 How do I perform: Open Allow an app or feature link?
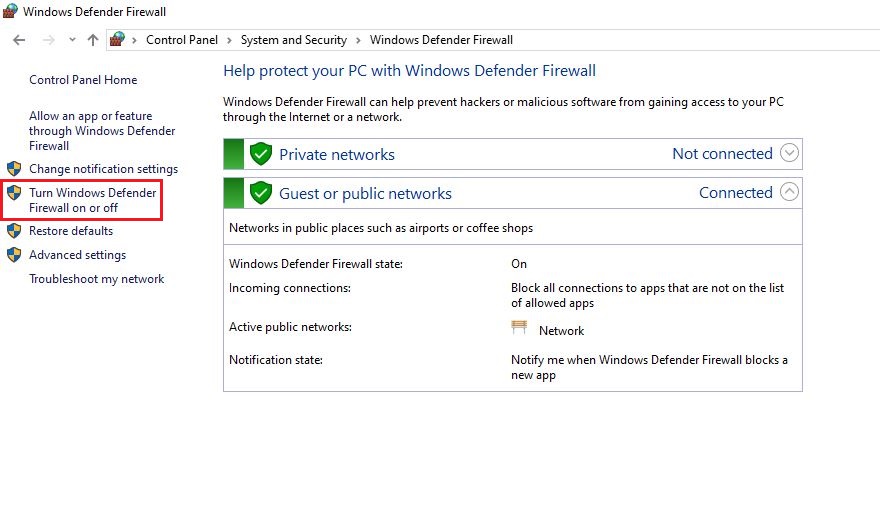click(102, 131)
